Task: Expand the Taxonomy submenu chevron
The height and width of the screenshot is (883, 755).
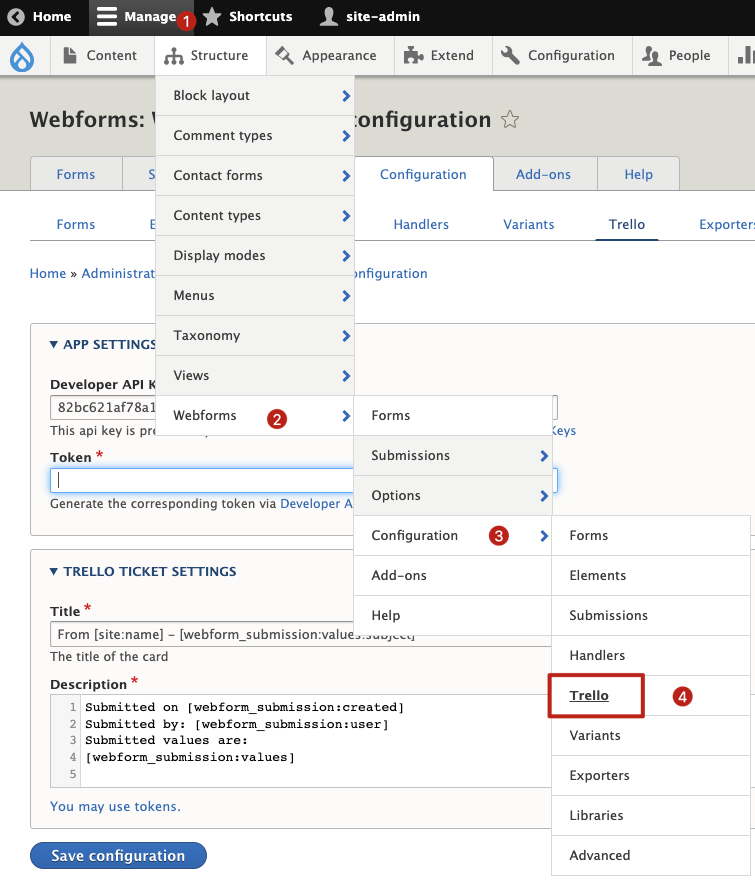Action: coord(345,335)
